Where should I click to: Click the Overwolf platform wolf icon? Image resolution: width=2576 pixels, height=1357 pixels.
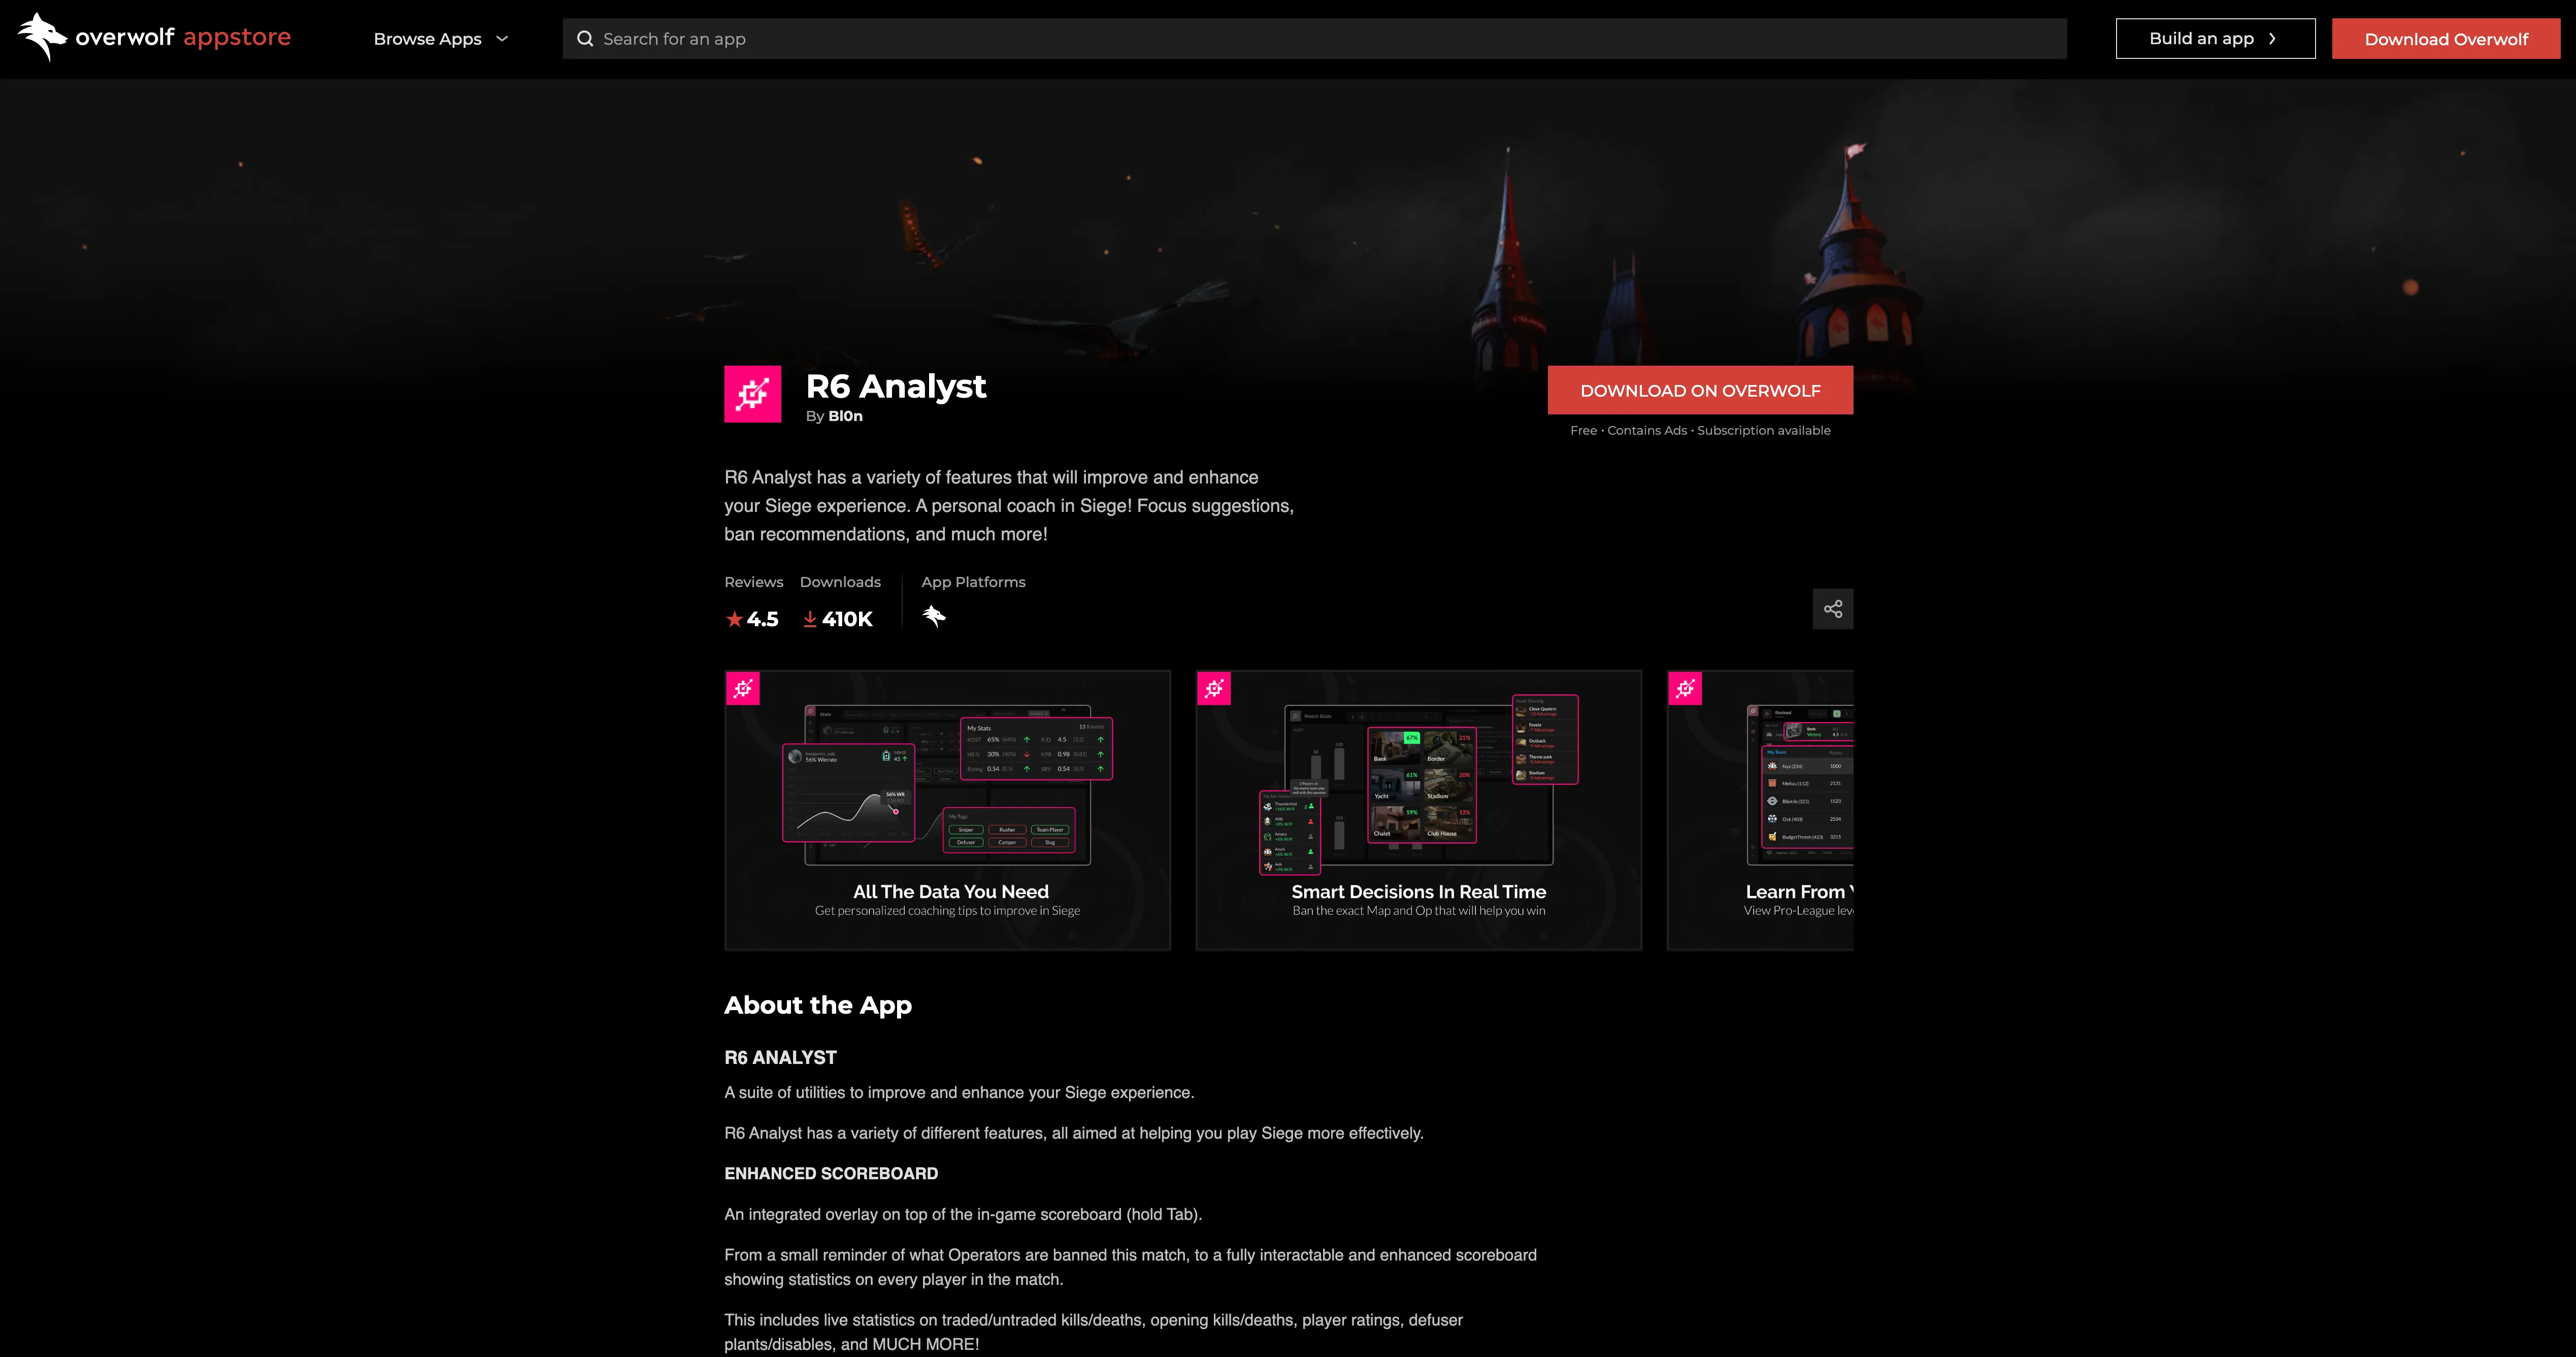point(934,616)
